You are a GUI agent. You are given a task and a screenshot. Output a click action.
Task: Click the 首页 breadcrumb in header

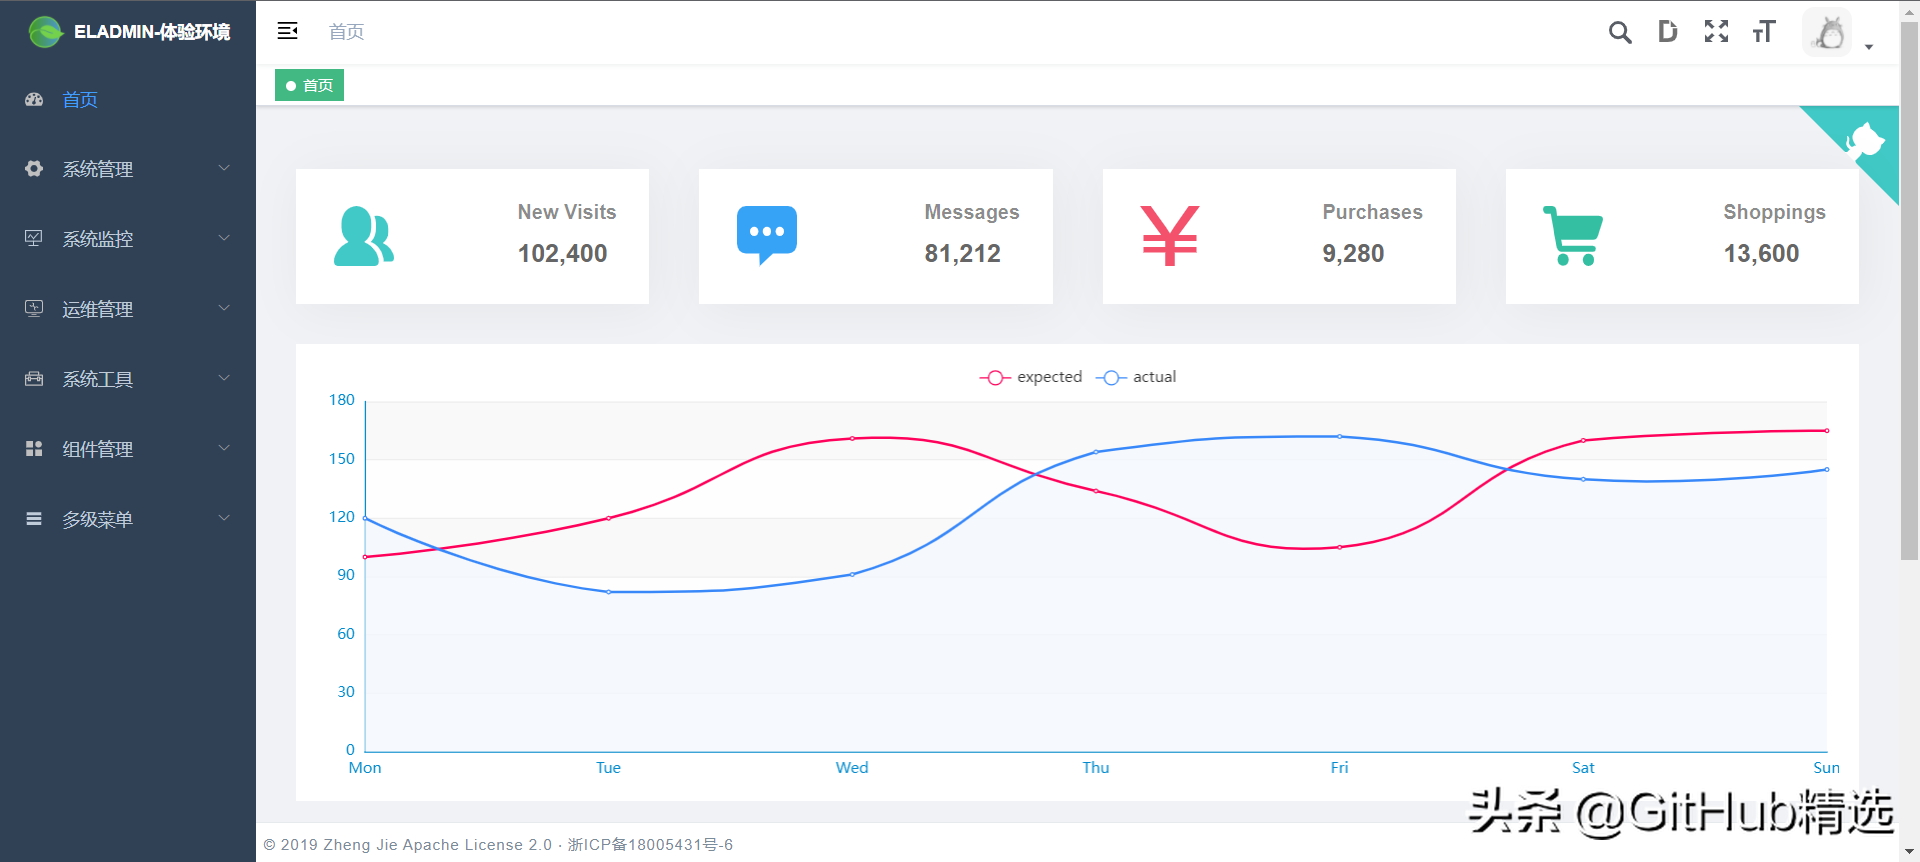[346, 32]
